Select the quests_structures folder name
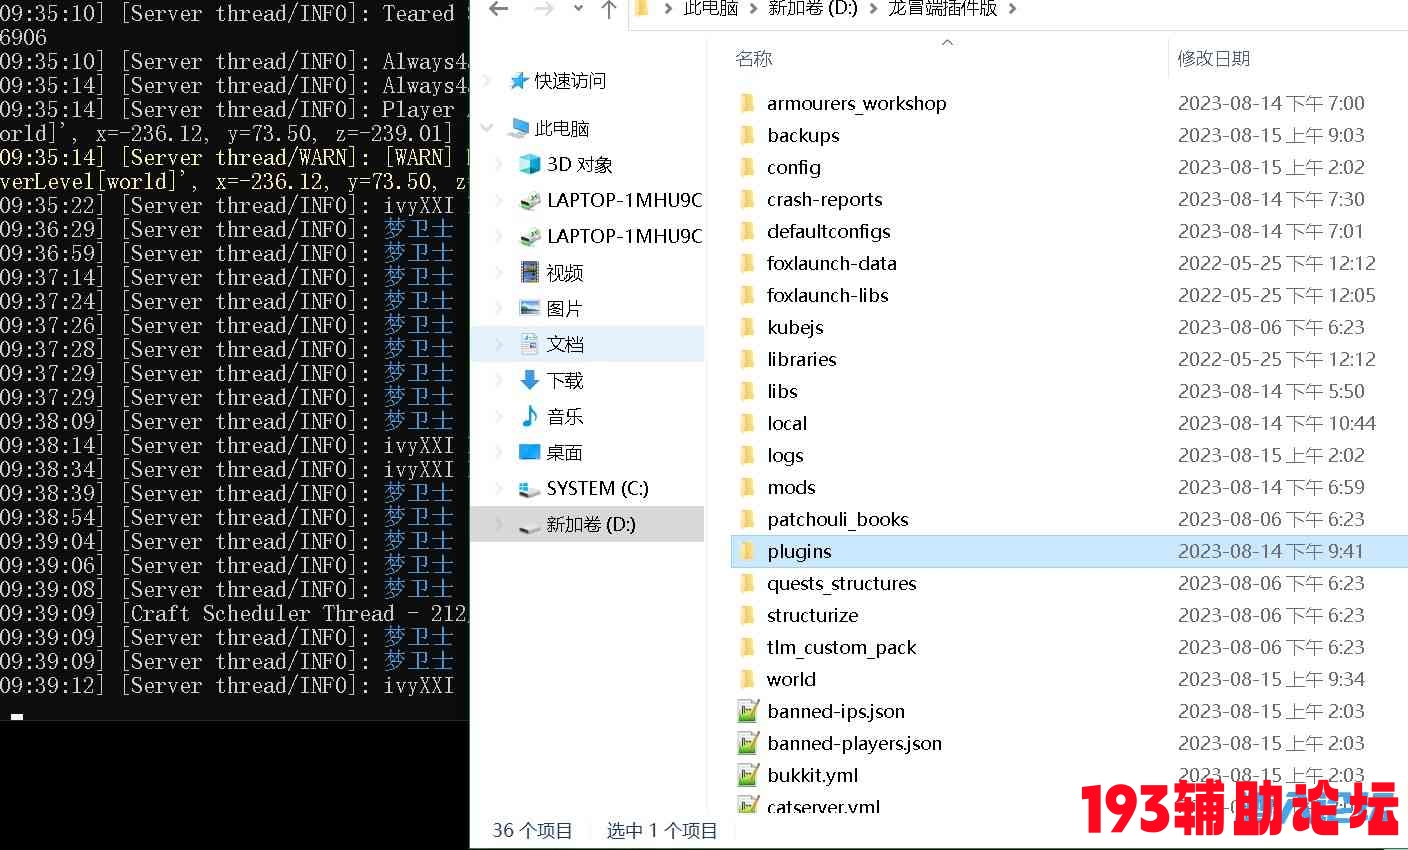Image resolution: width=1408 pixels, height=850 pixels. (842, 583)
